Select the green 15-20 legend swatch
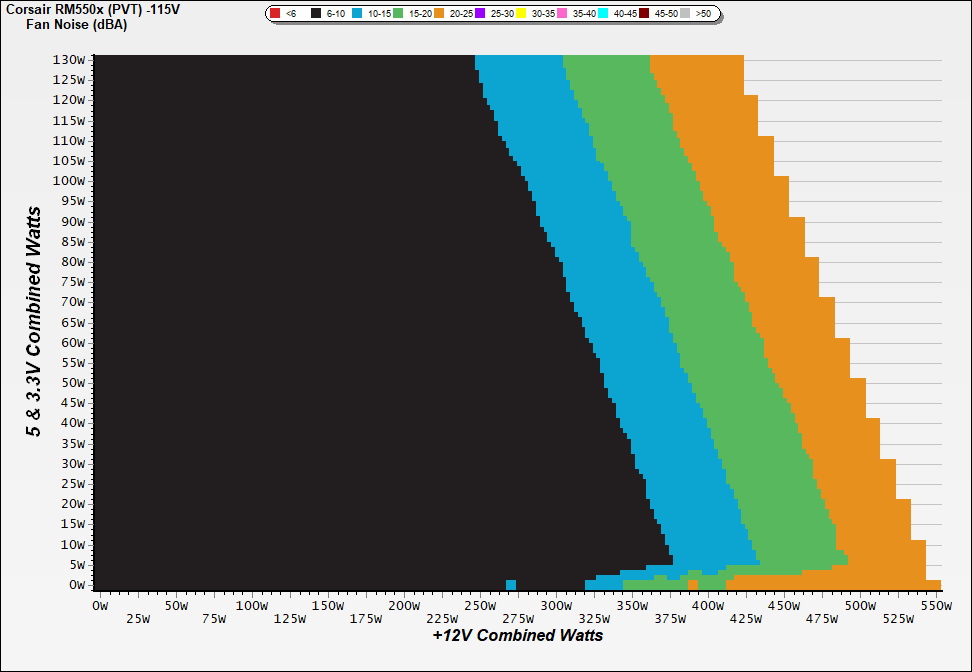 (398, 14)
